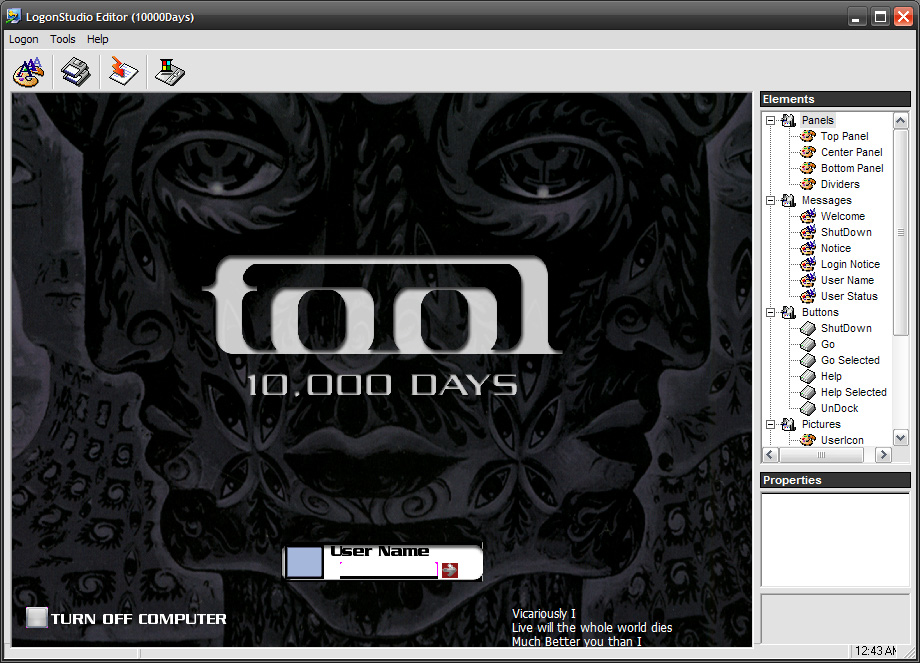Viewport: 920px width, 663px height.
Task: Select the User Status message icon
Action: 808,296
